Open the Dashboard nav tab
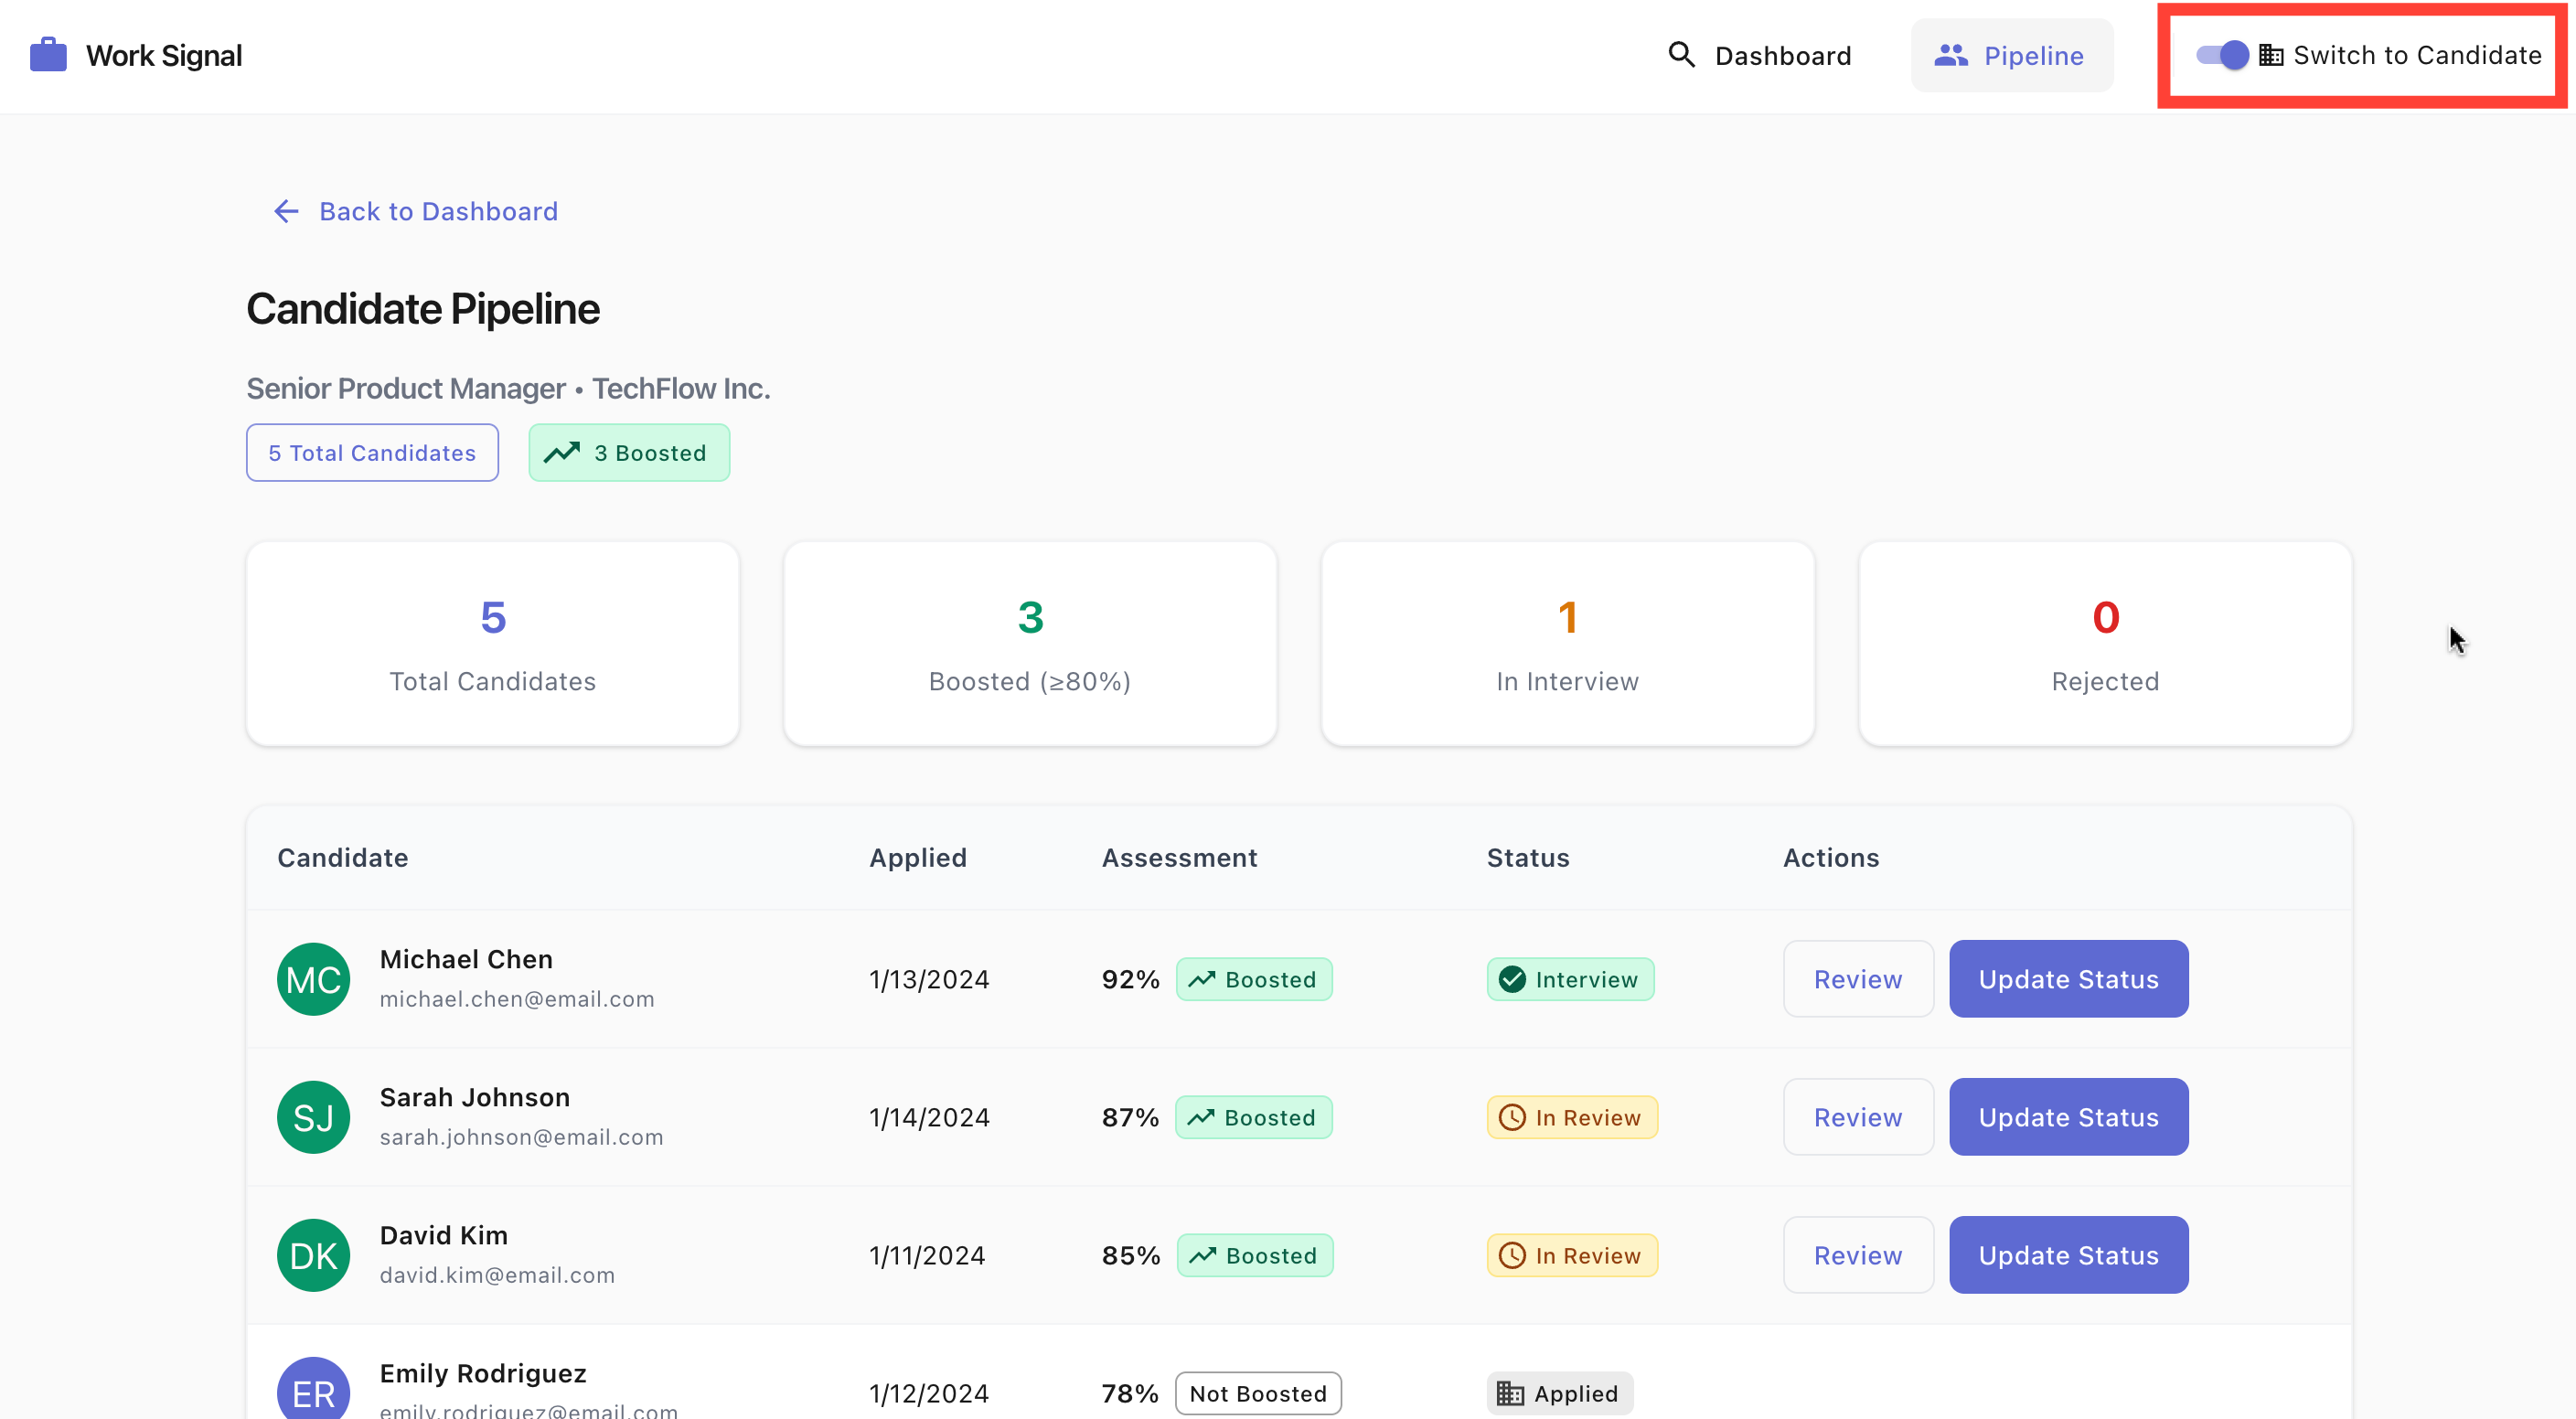2576x1419 pixels. pyautogui.click(x=1760, y=55)
